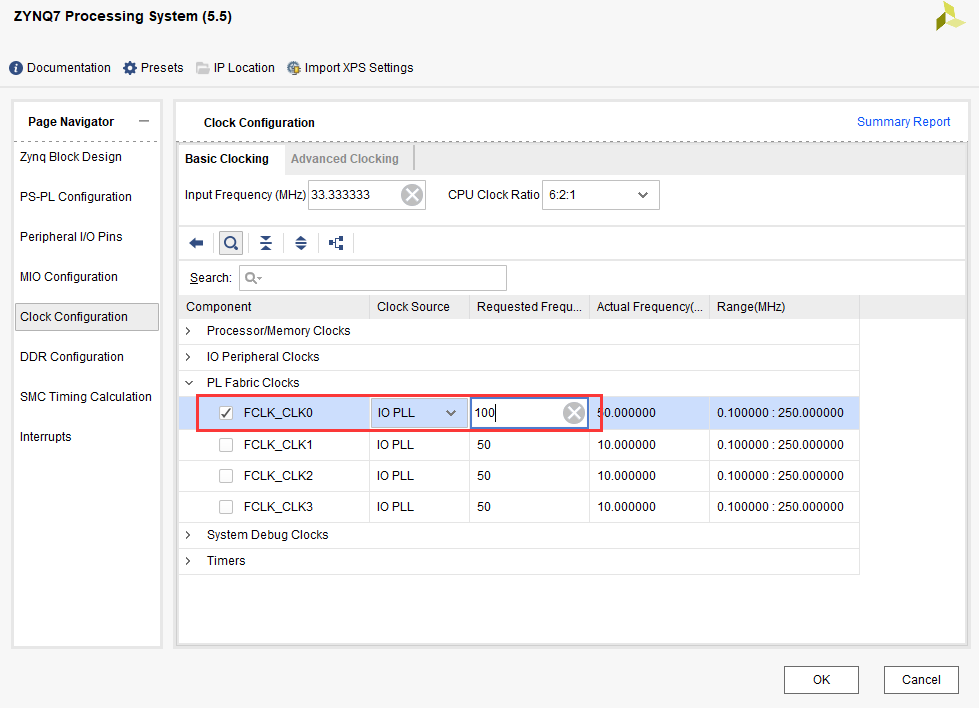Click the Cancel button
979x708 pixels.
921,679
